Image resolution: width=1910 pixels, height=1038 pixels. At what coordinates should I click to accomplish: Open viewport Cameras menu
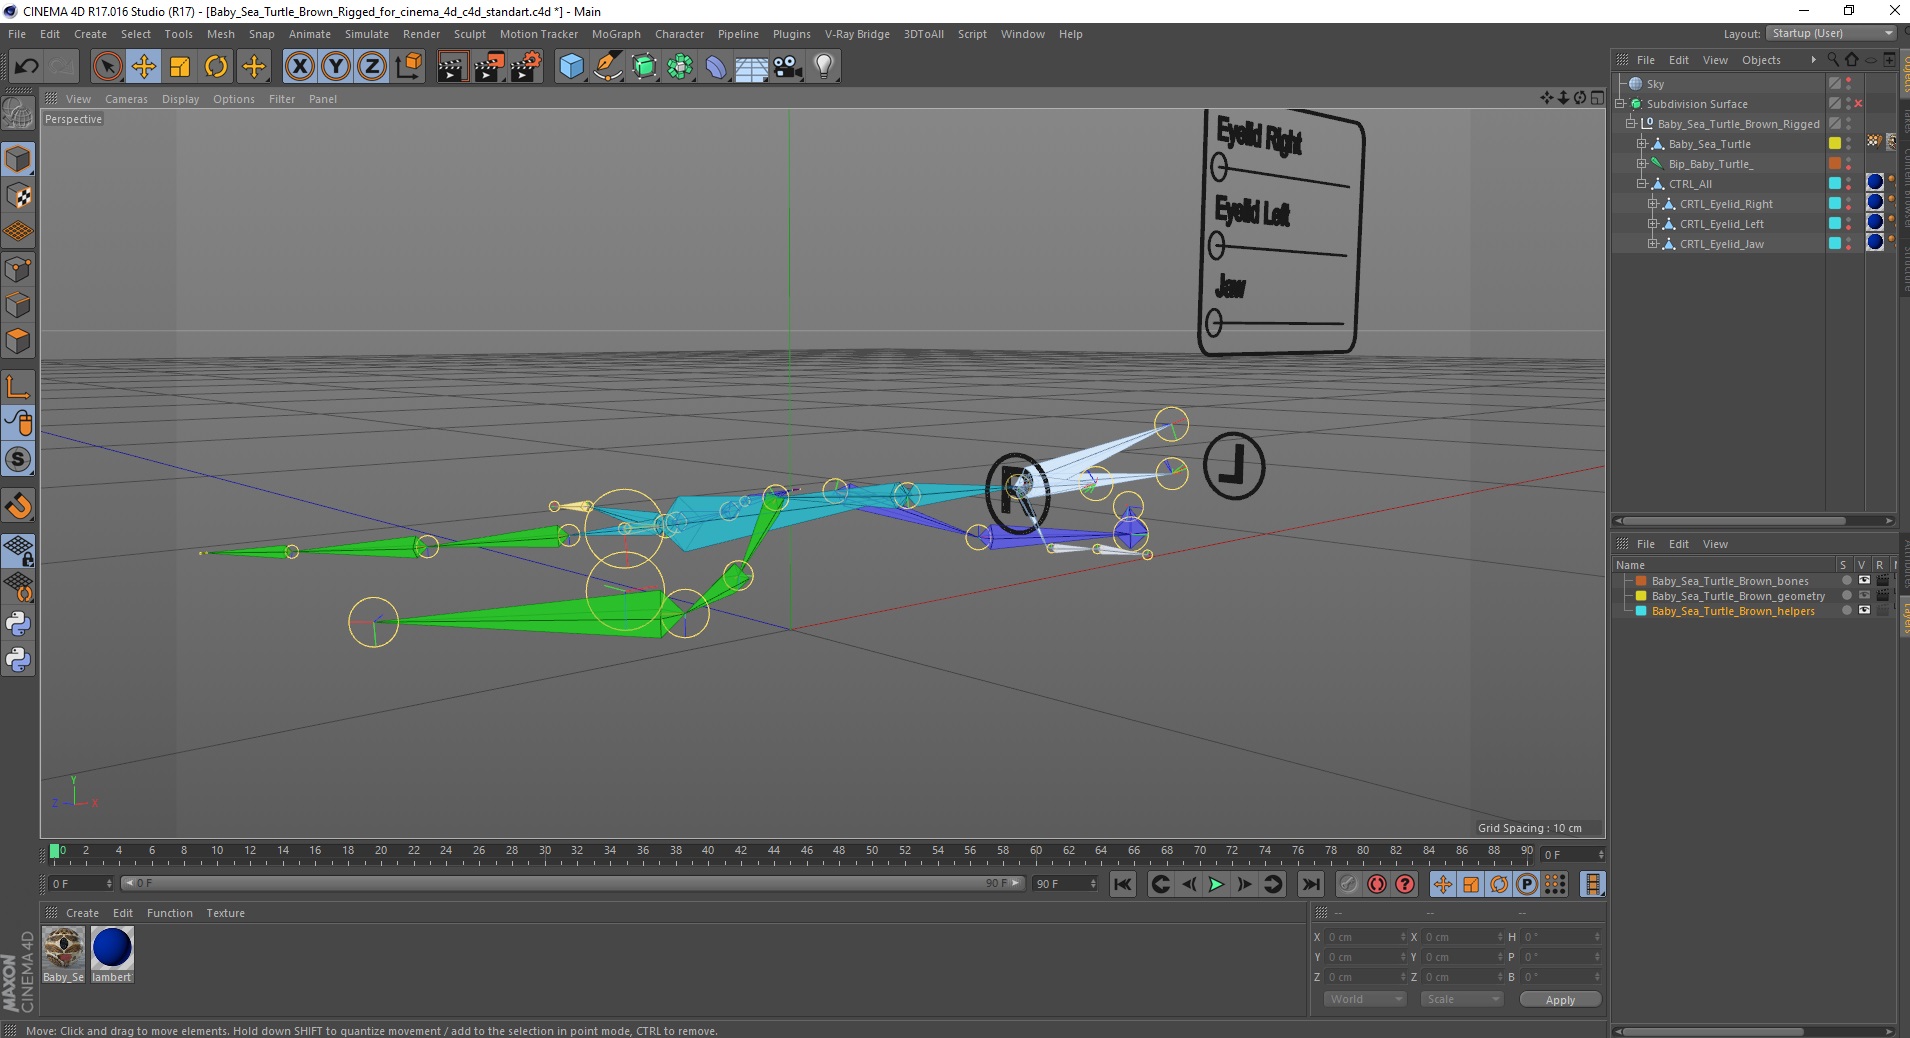[x=126, y=99]
